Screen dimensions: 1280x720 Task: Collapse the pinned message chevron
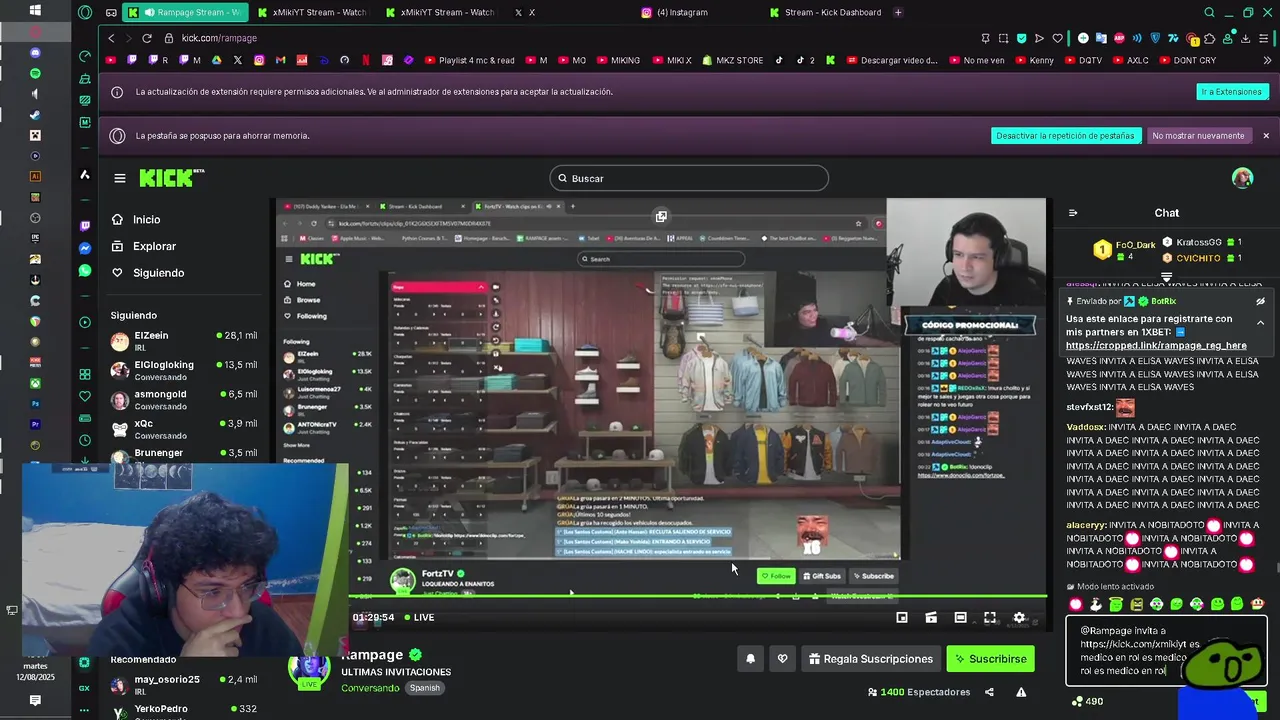(1260, 323)
